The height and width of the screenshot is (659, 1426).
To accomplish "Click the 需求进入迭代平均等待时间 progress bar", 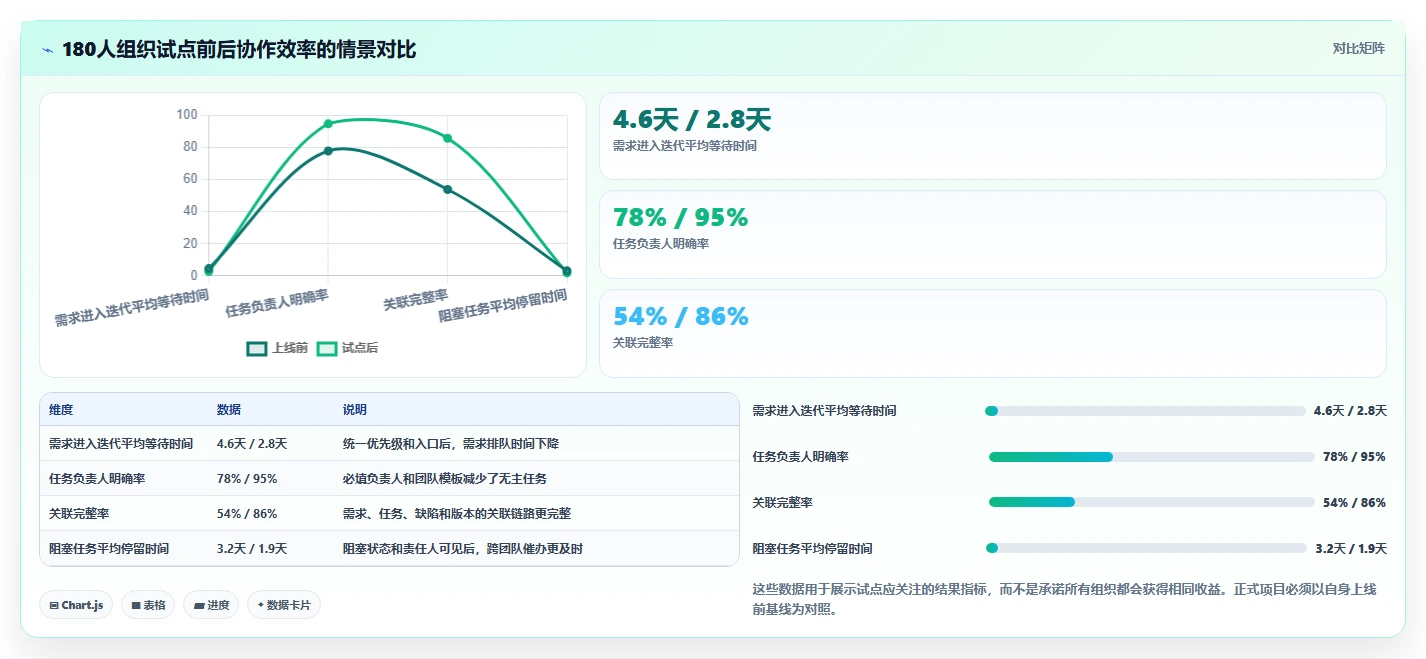I will click(x=1145, y=411).
